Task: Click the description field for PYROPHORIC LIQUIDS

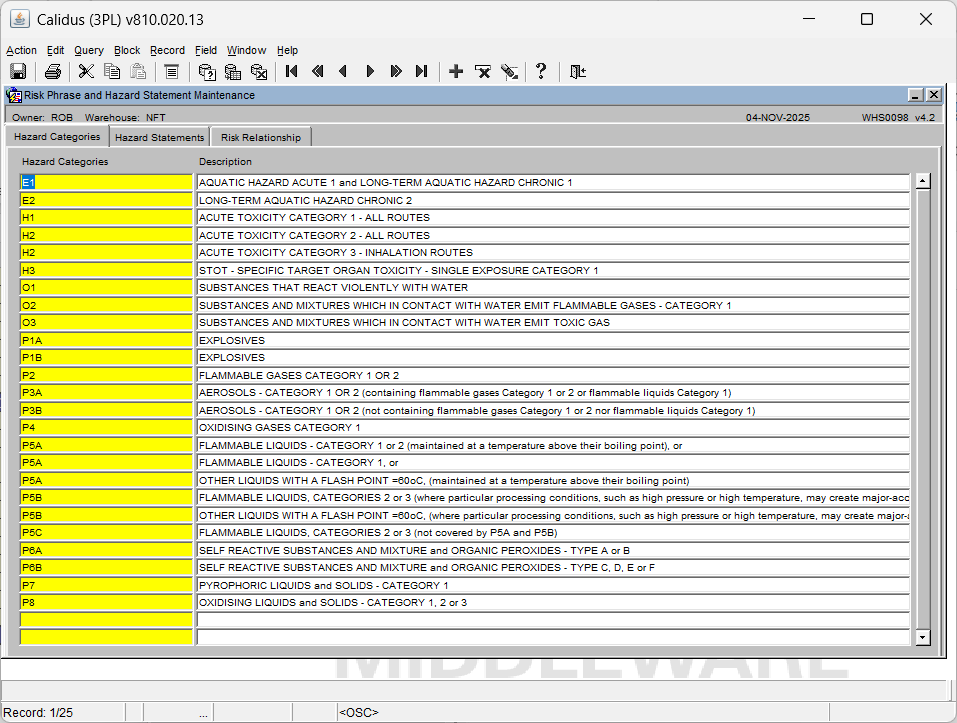Action: pos(552,585)
